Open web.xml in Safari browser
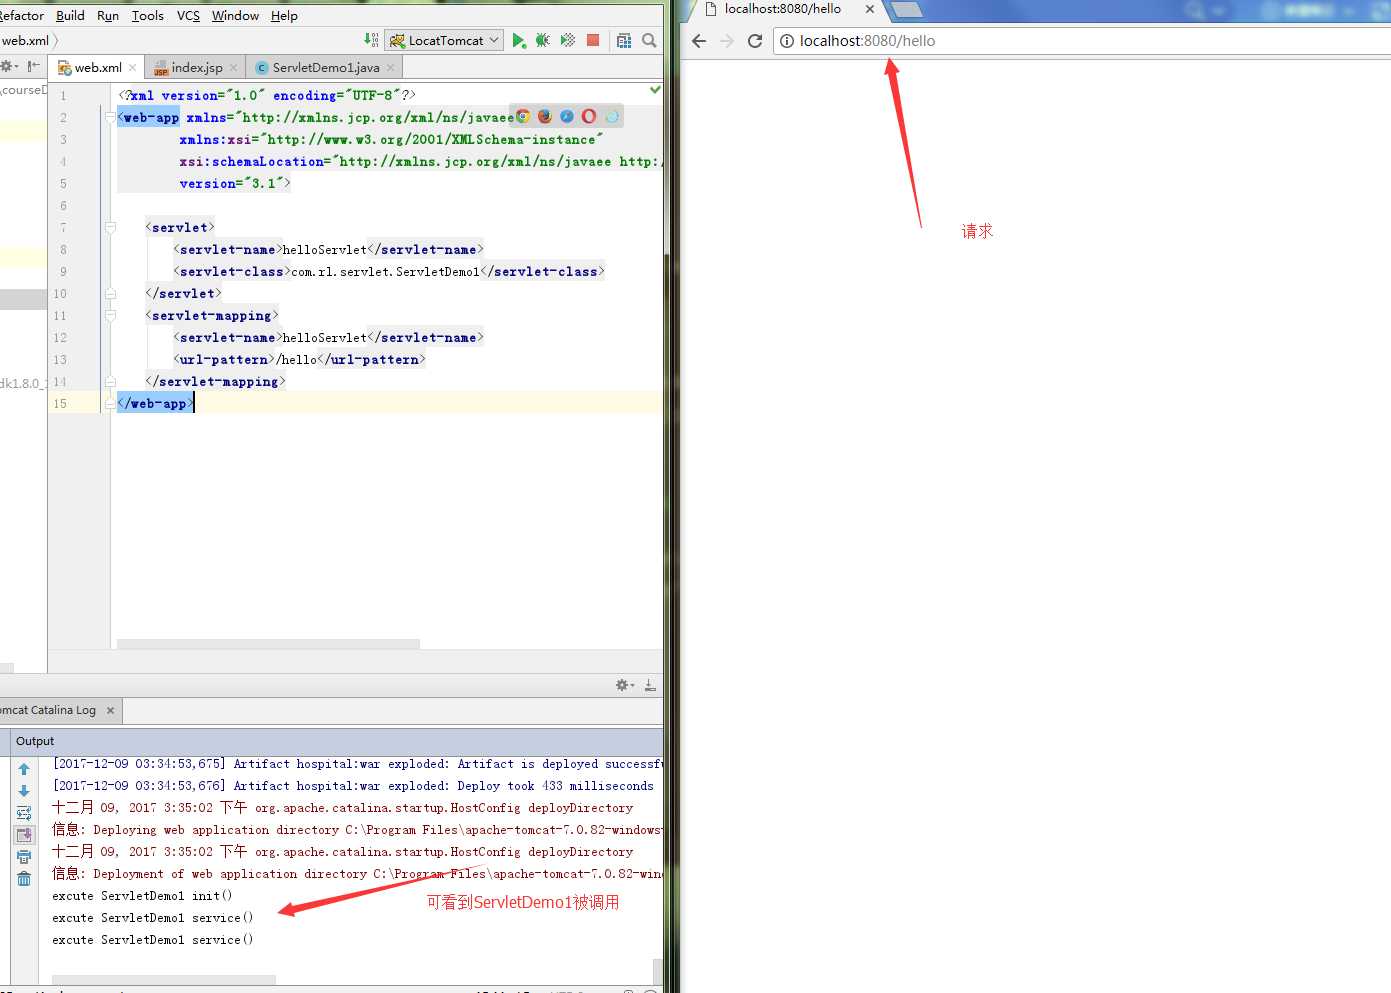This screenshot has width=1391, height=993. (567, 116)
